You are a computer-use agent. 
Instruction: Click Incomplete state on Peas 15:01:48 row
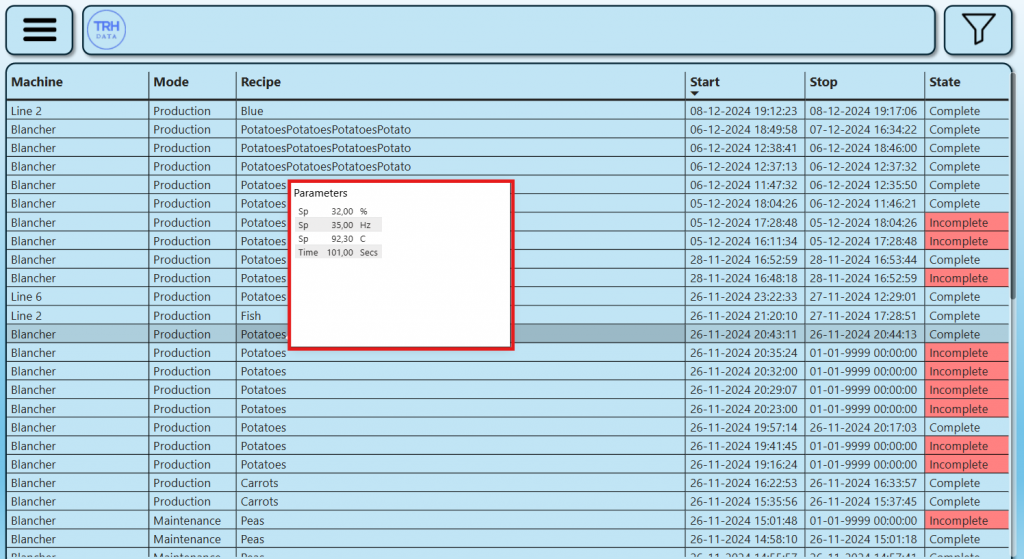(x=958, y=521)
